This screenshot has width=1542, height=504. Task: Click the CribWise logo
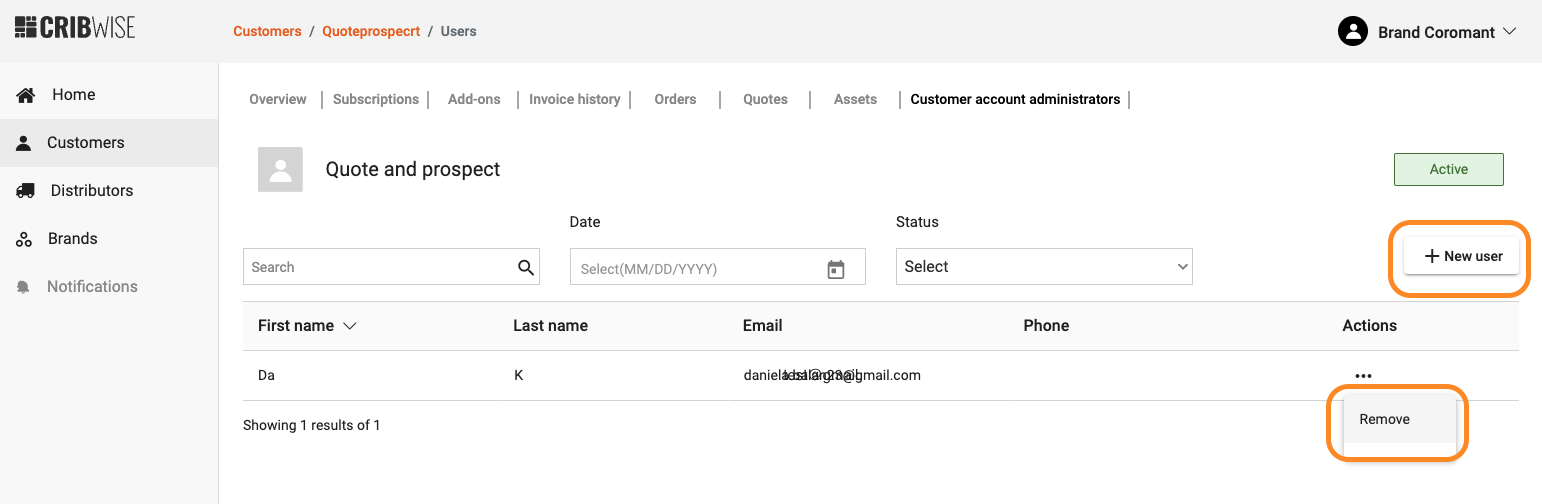click(75, 27)
